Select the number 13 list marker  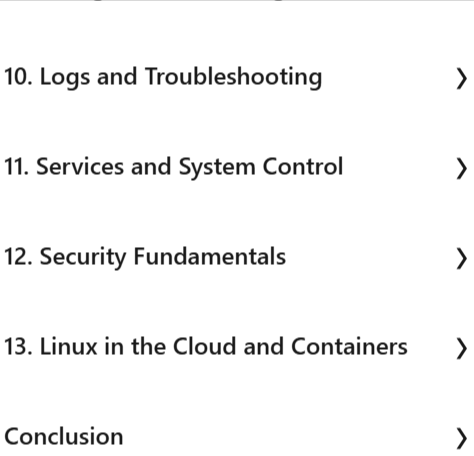coord(18,347)
